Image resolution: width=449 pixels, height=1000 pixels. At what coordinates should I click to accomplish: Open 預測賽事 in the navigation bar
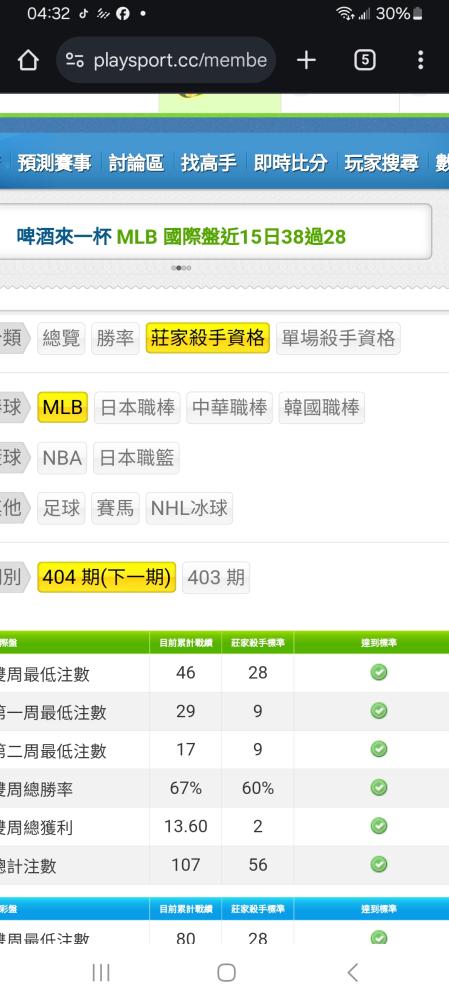54,163
